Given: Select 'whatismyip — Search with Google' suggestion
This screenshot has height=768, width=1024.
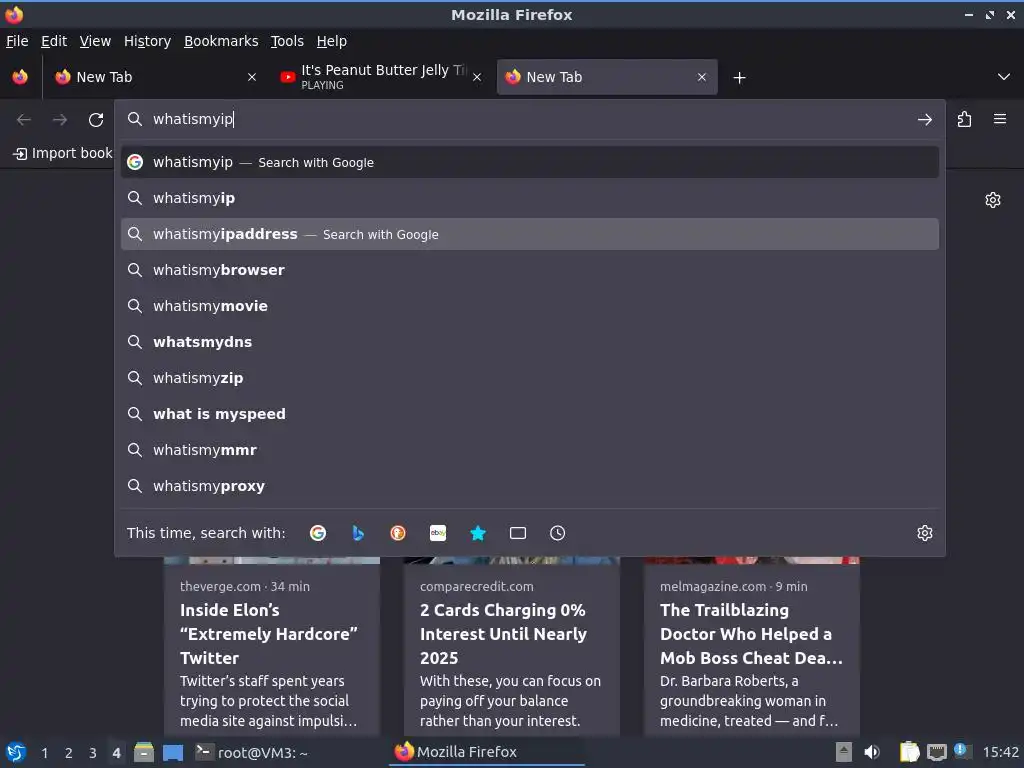Looking at the screenshot, I should [530, 162].
